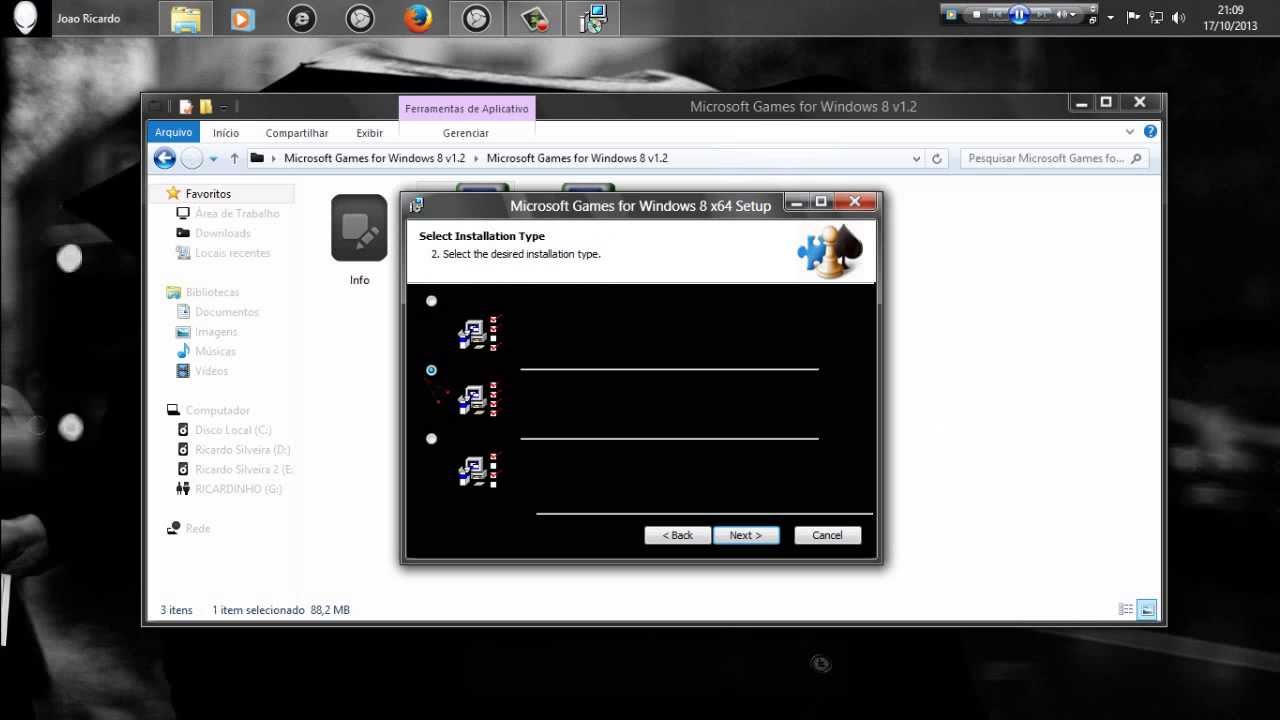
Task: Open Chrome icon between Explorer and Firefox
Action: coord(360,18)
